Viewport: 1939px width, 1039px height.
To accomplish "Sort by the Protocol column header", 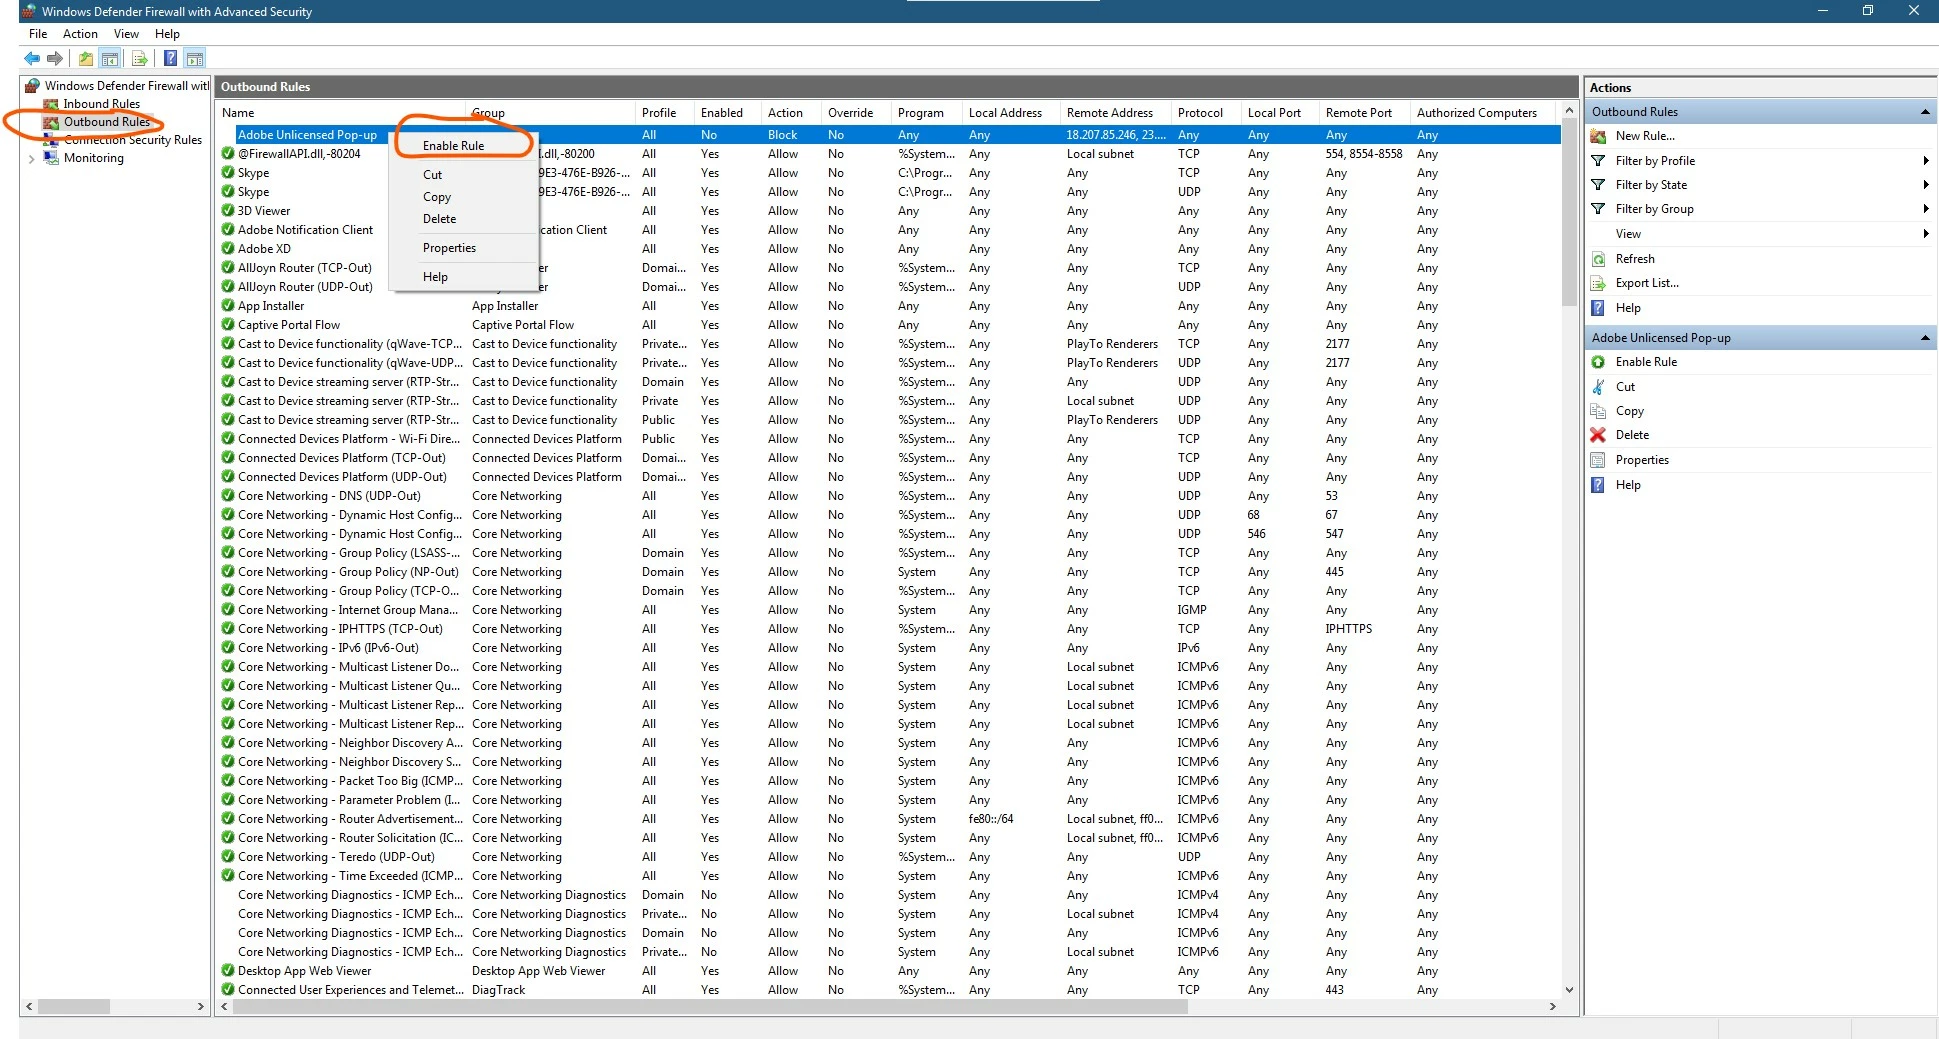I will [x=1205, y=113].
